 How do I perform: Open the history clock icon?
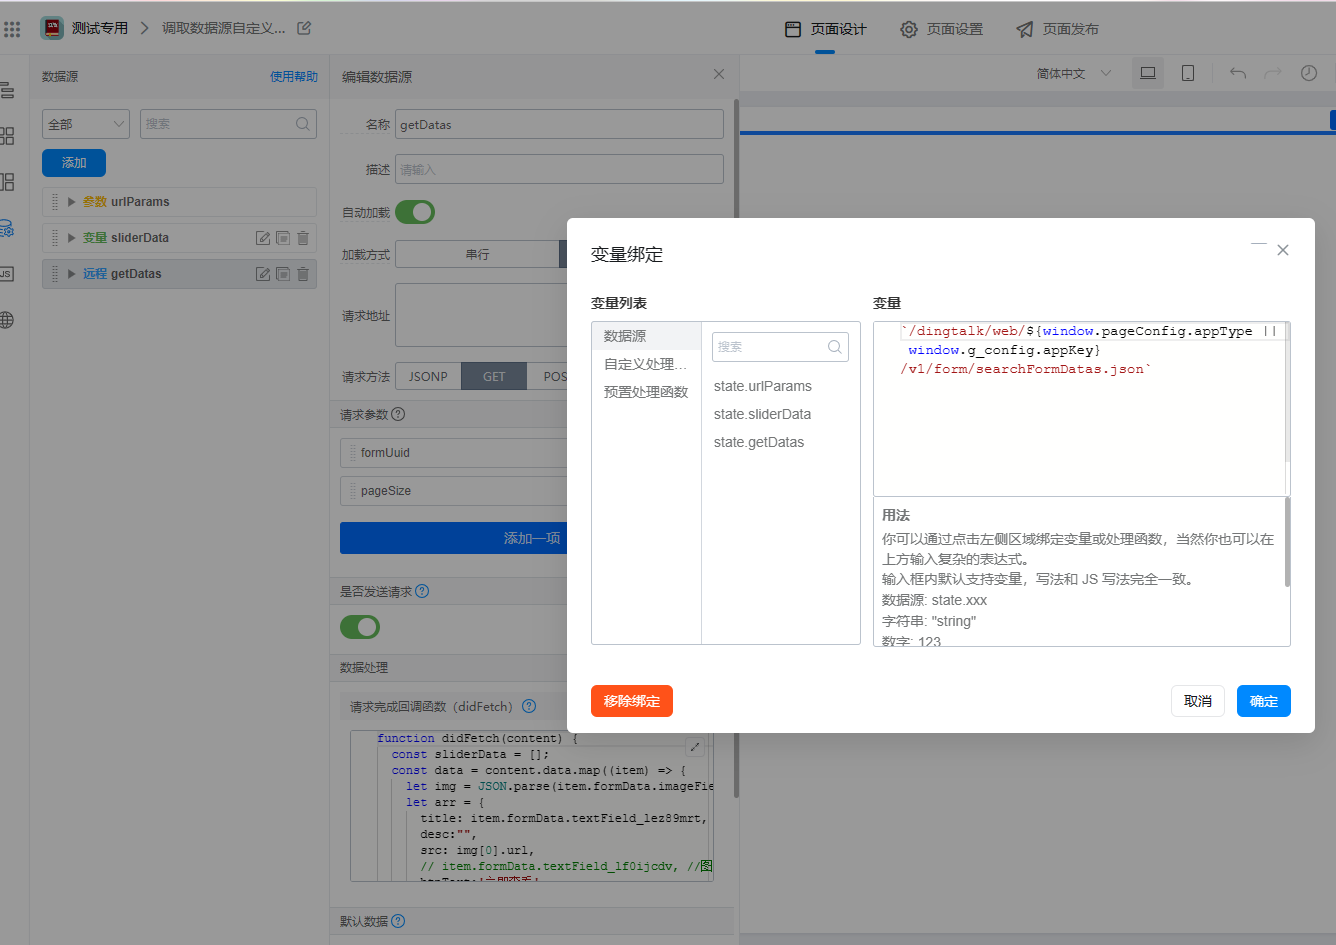(x=1309, y=73)
